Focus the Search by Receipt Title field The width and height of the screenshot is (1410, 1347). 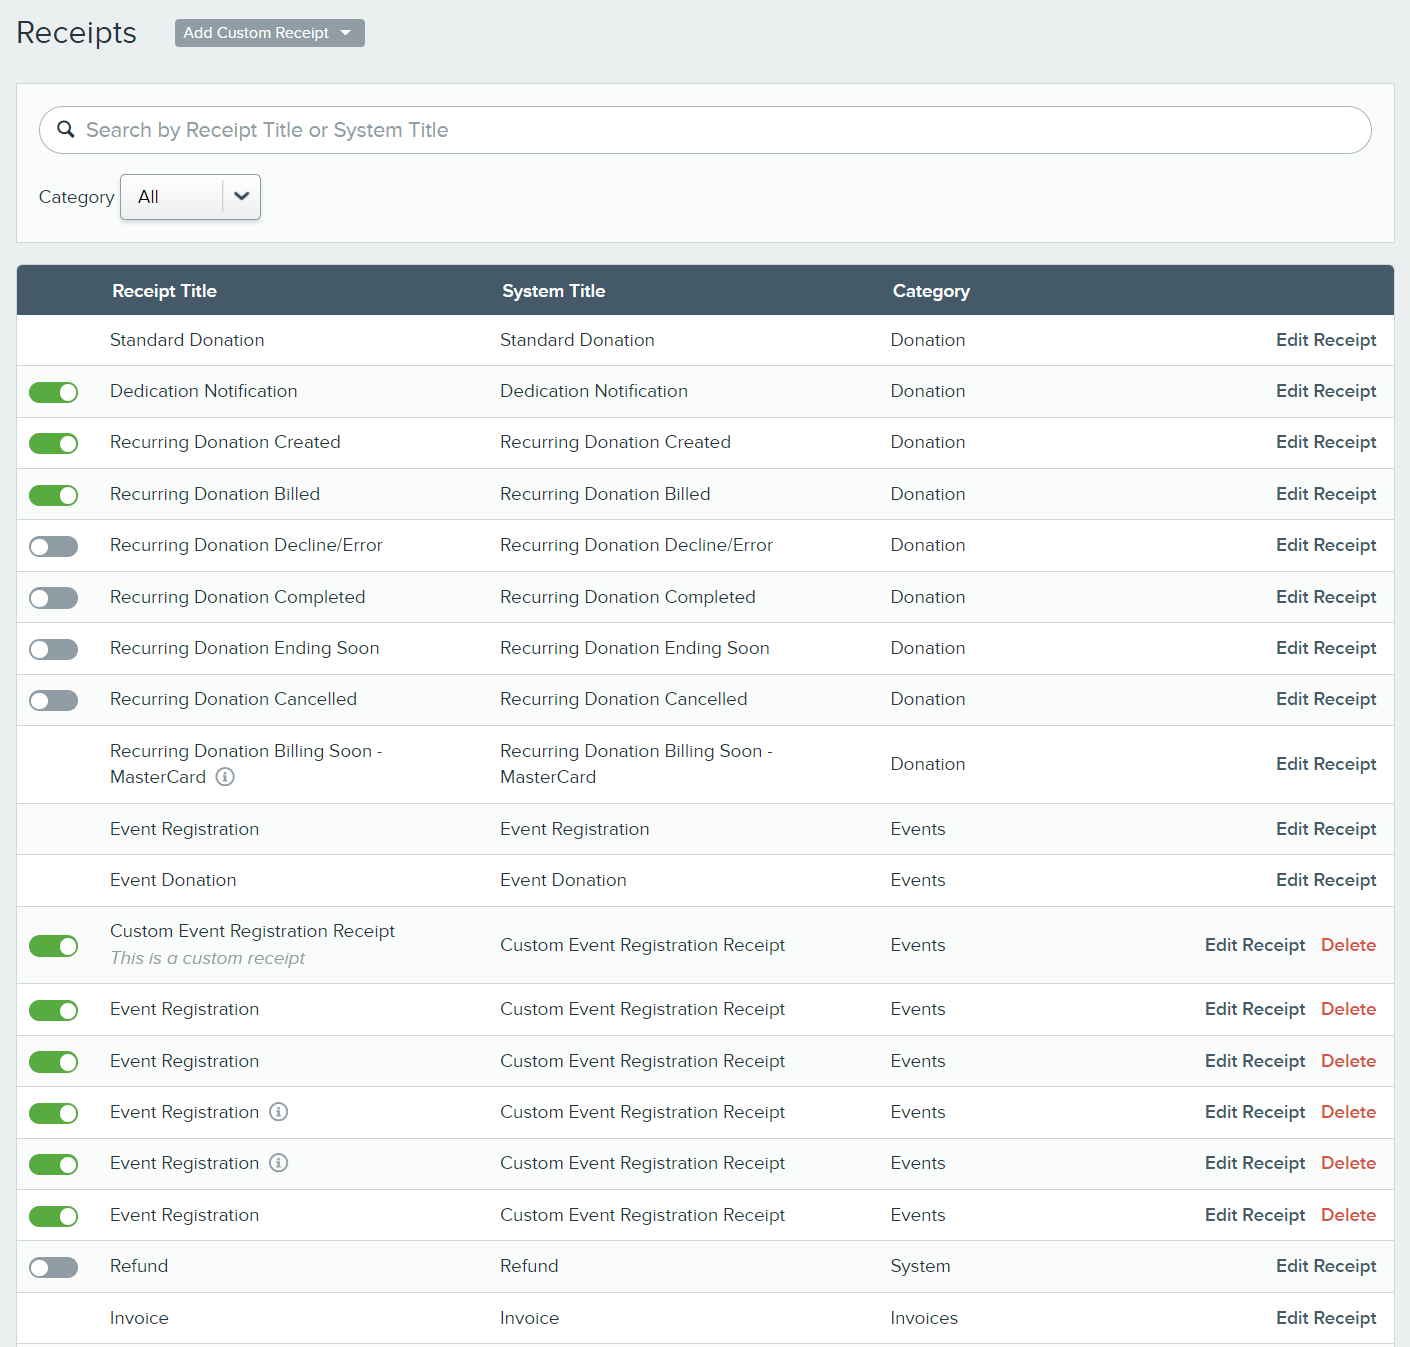705,130
